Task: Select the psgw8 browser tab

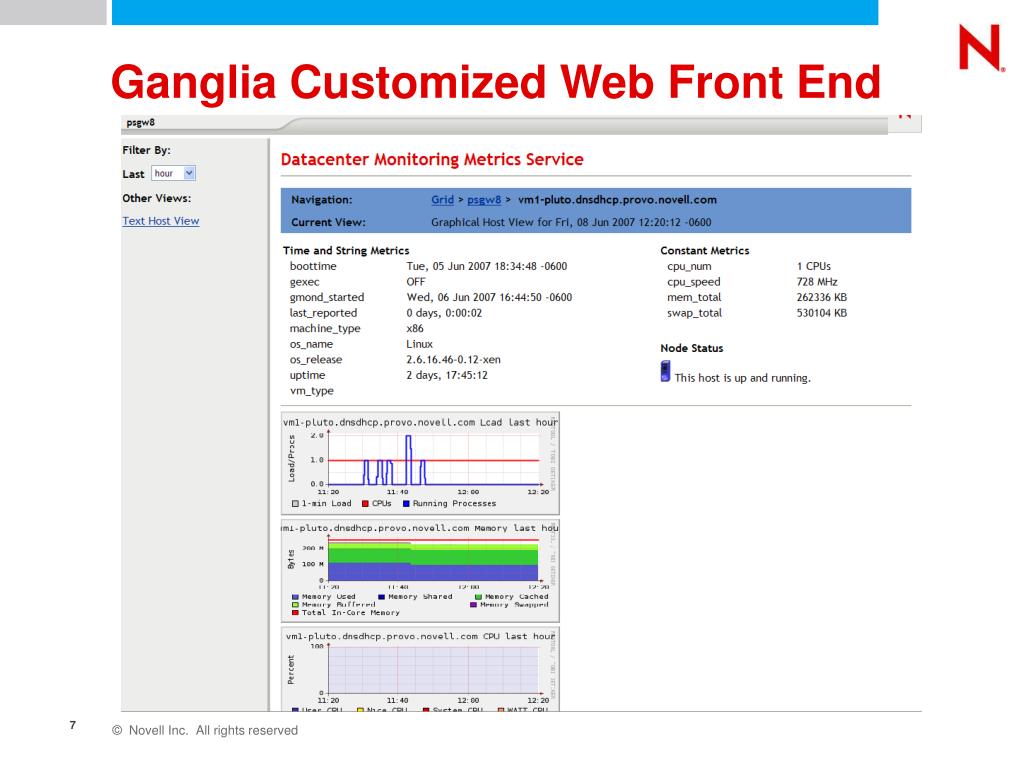Action: 140,122
